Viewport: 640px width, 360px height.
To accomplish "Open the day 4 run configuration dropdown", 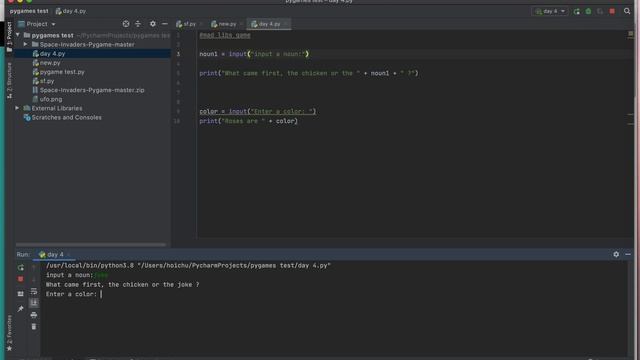I will click(x=550, y=11).
